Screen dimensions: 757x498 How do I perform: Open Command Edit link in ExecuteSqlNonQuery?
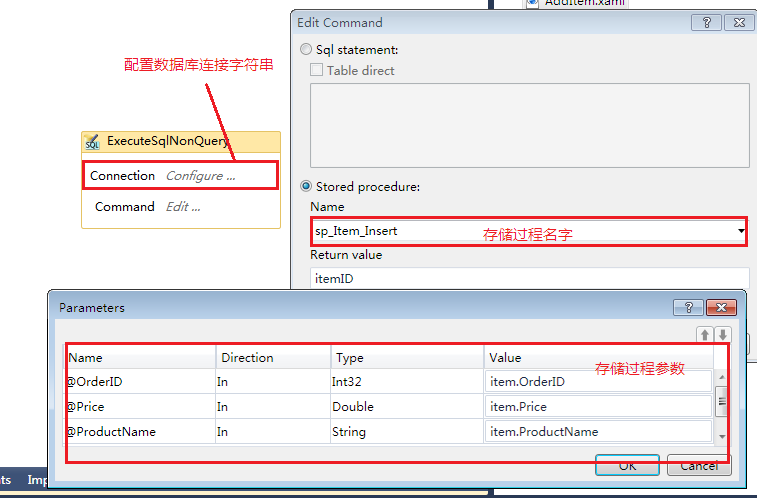(x=183, y=207)
